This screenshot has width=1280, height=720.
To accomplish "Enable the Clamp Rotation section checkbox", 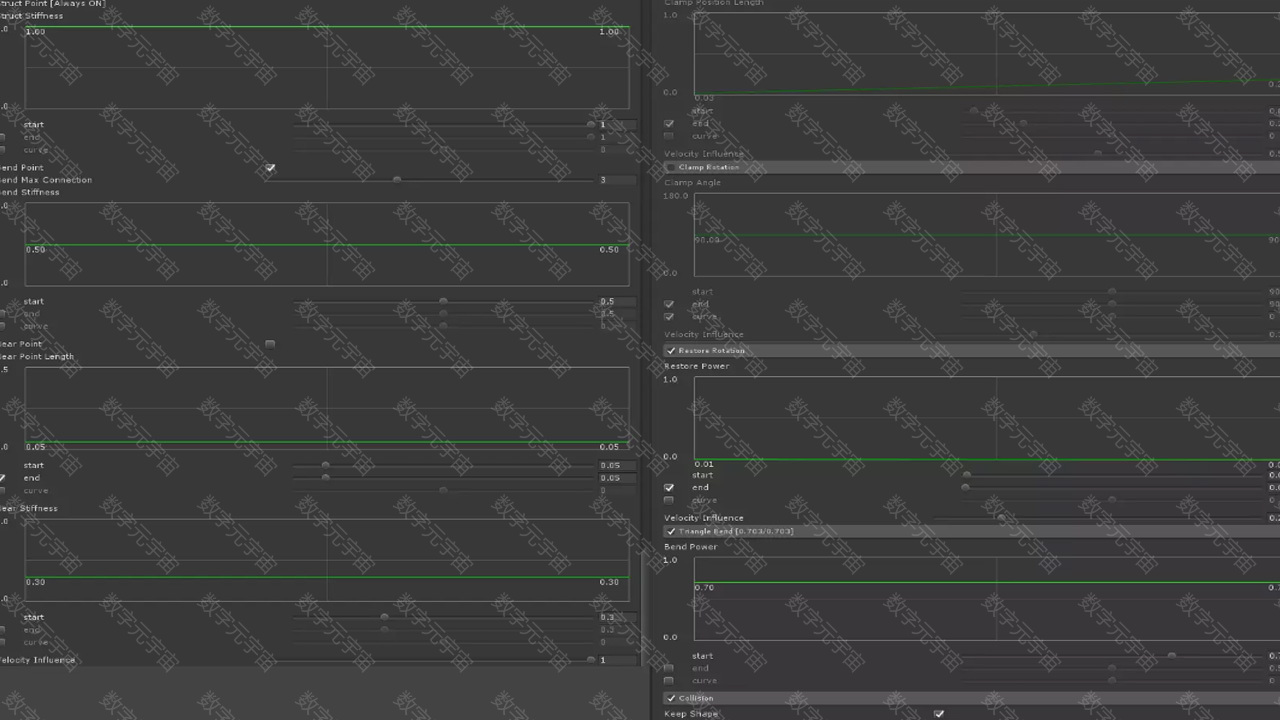I will click(x=671, y=167).
